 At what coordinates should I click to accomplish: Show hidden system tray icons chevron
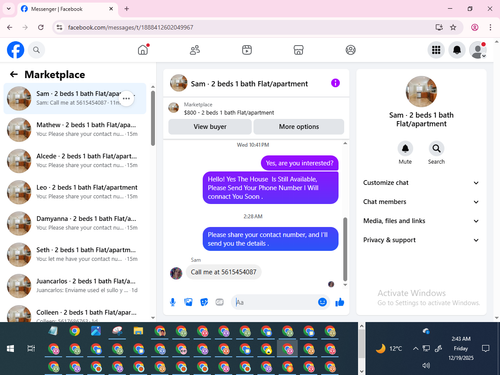click(415, 349)
